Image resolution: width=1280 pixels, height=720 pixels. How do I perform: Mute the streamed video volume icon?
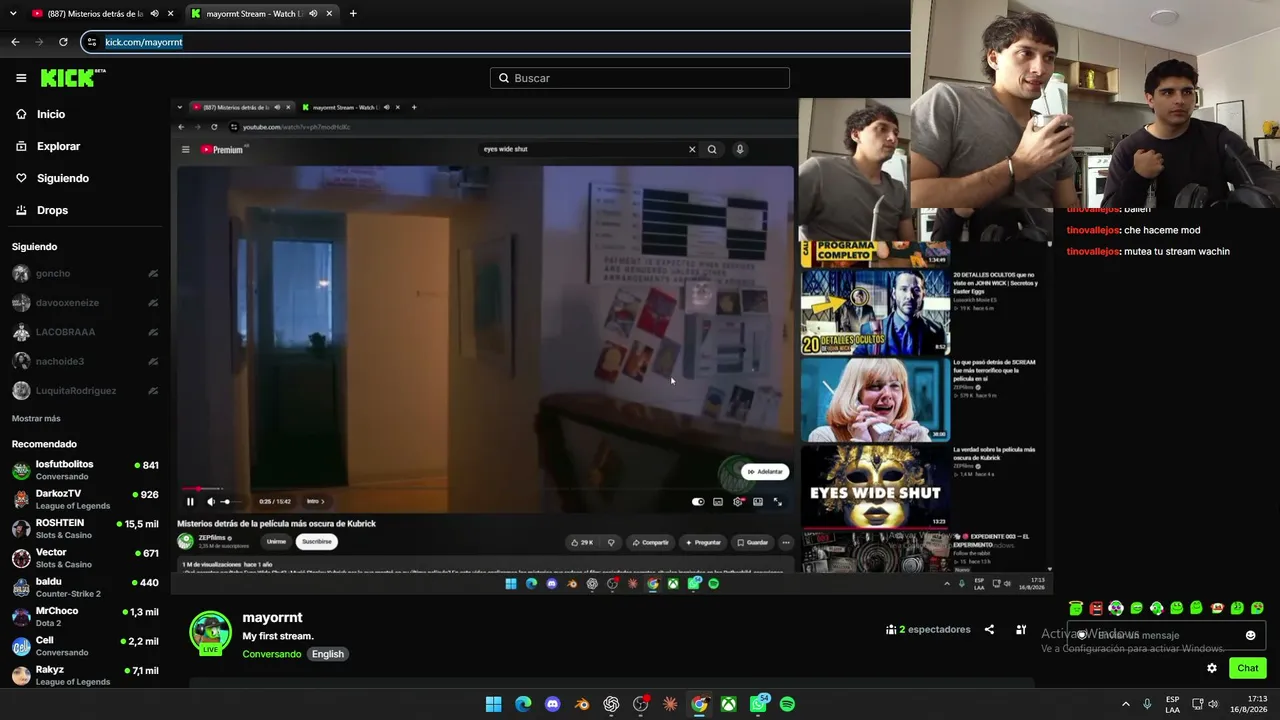[210, 502]
